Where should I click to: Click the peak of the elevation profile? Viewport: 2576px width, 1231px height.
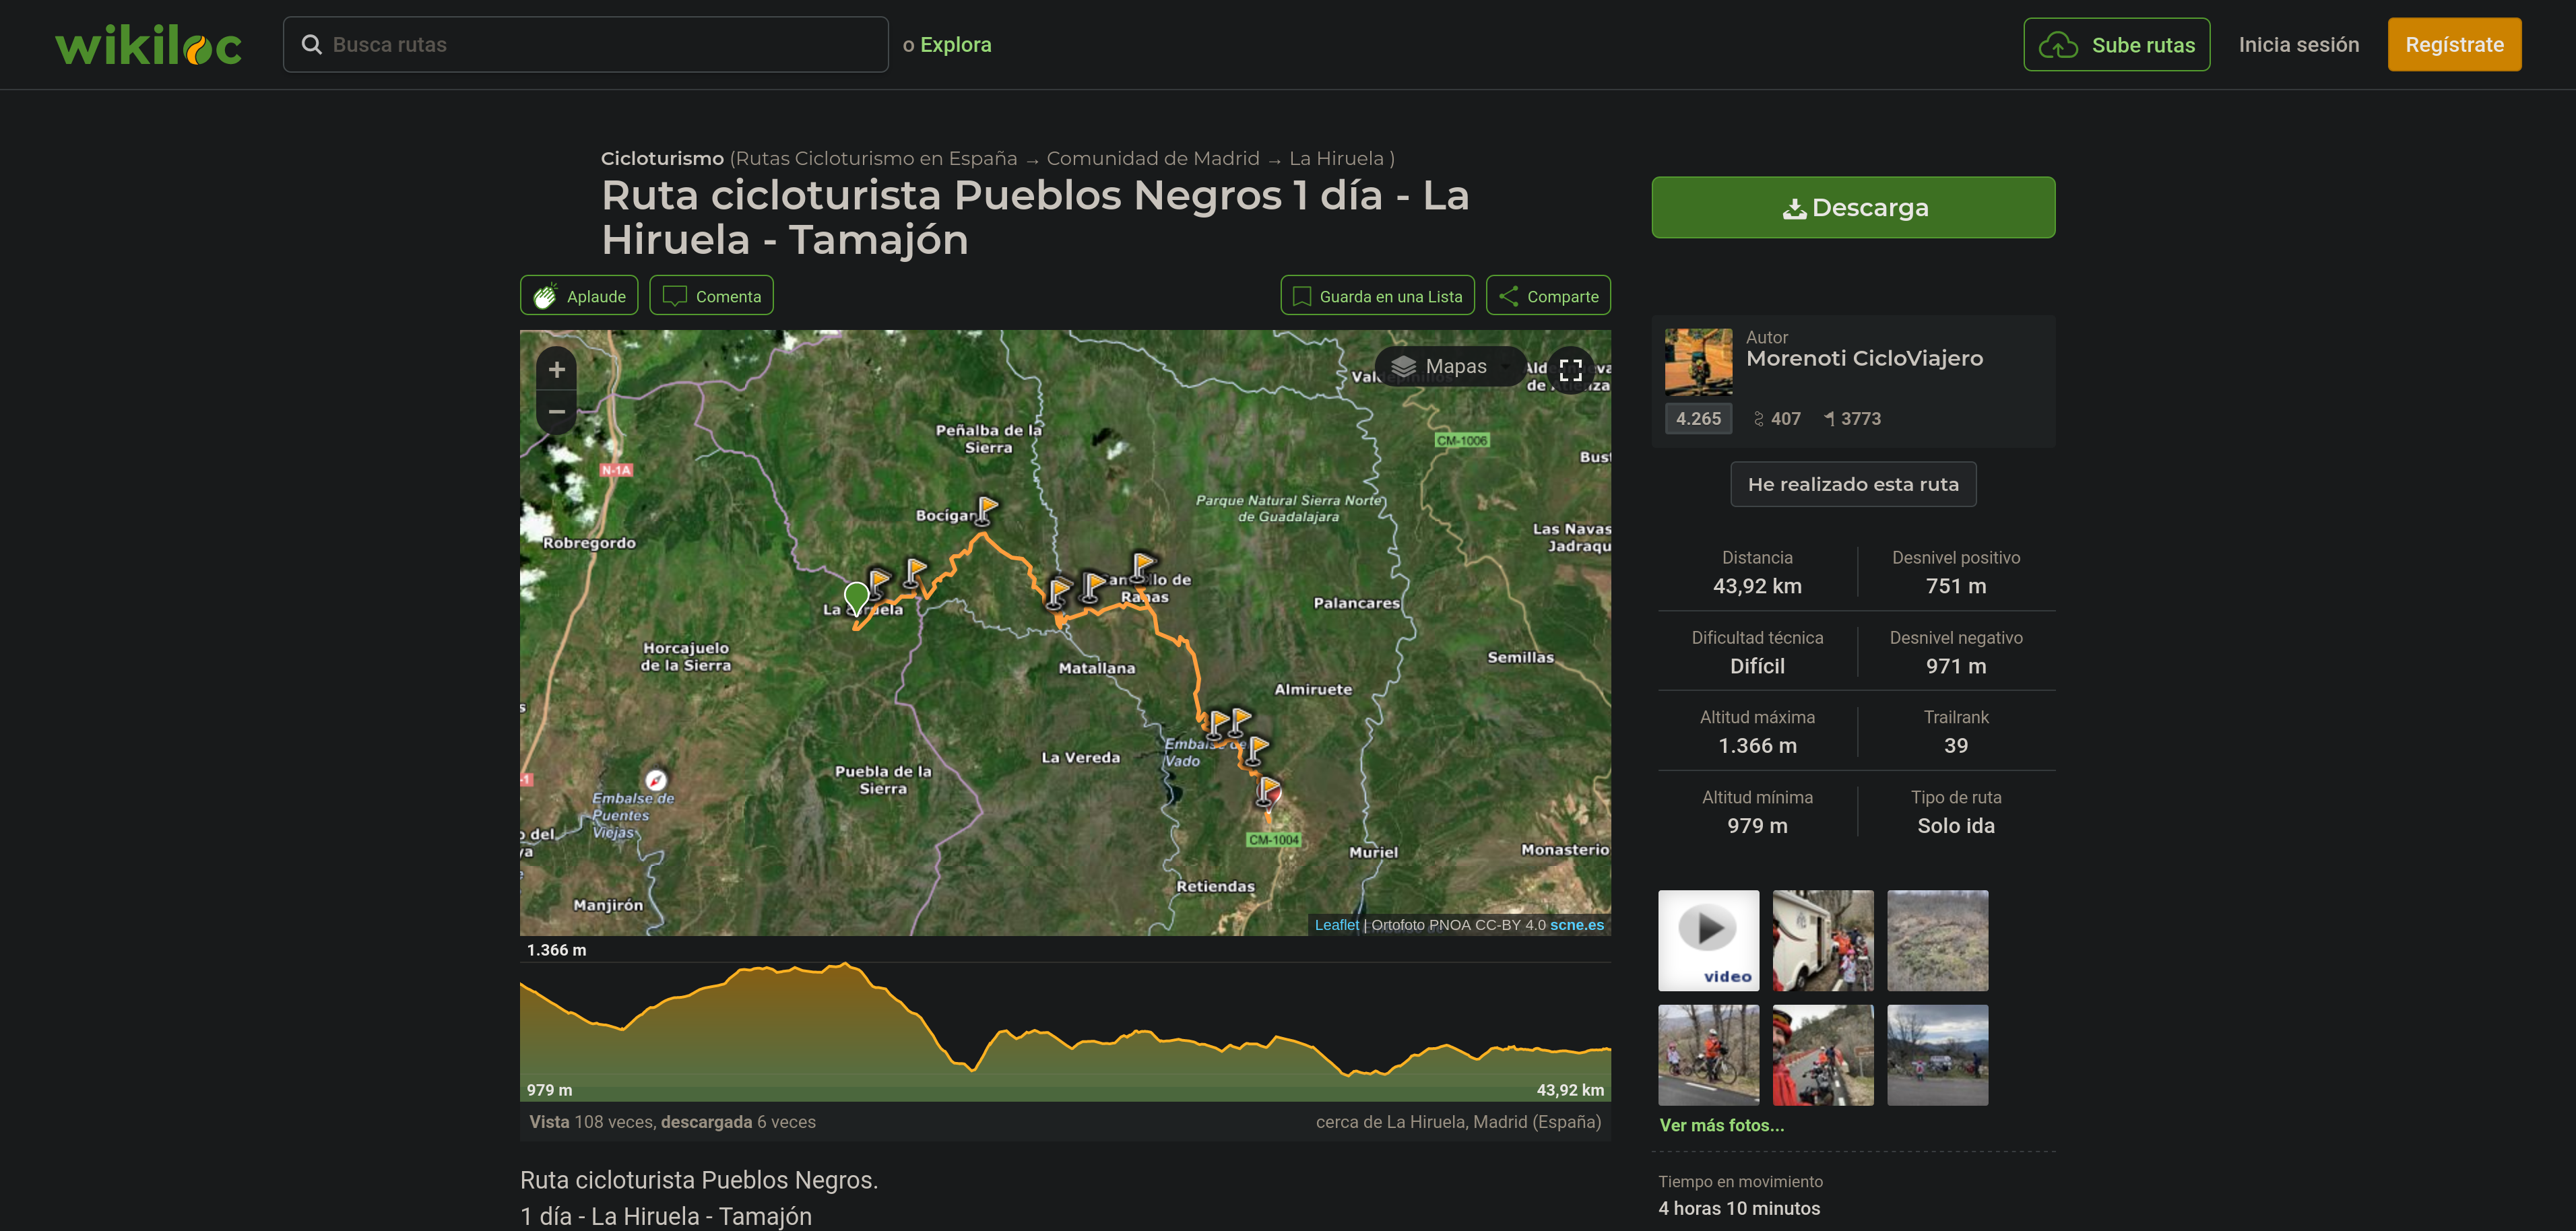[x=846, y=966]
